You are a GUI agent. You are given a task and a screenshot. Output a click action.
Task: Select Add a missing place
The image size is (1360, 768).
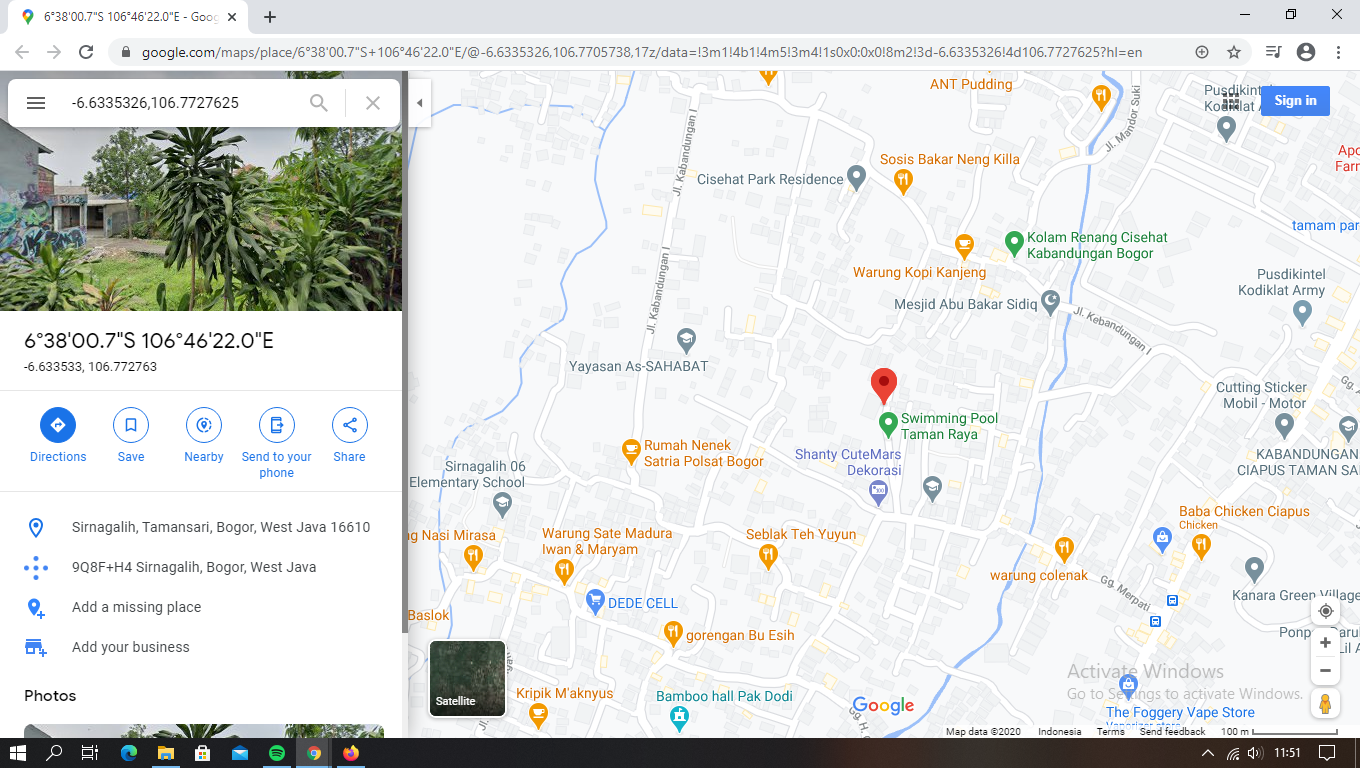coord(136,607)
